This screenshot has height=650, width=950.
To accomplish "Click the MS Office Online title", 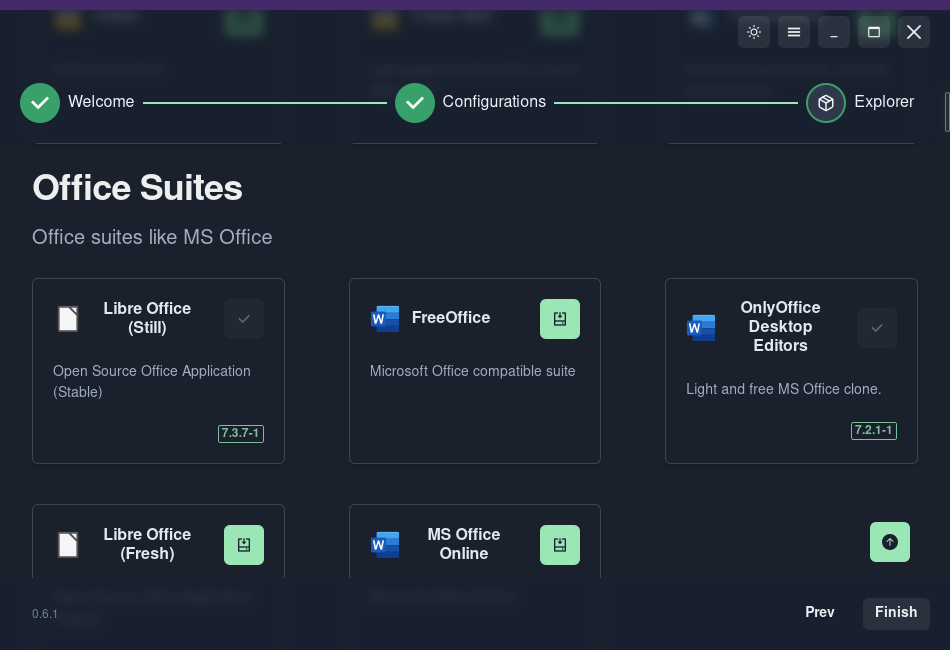I will point(463,544).
